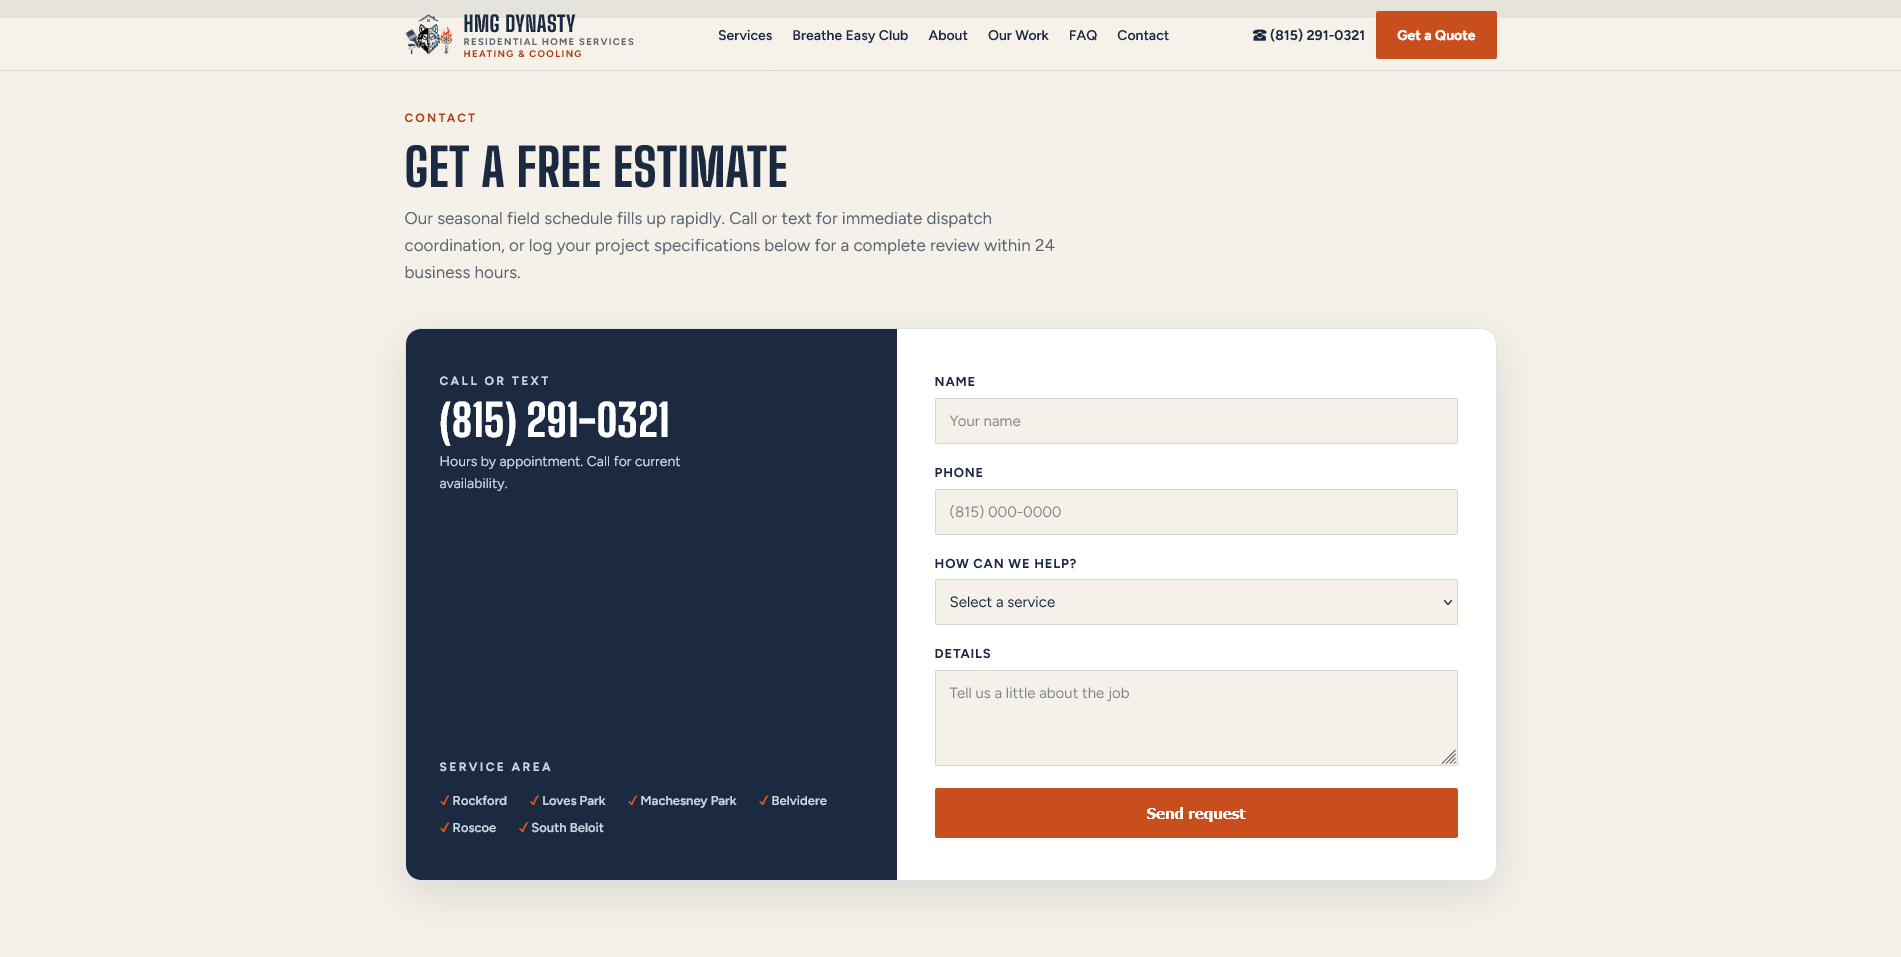Image resolution: width=1901 pixels, height=957 pixels.
Task: Open the Our Work nav link
Action: pyautogui.click(x=1018, y=36)
